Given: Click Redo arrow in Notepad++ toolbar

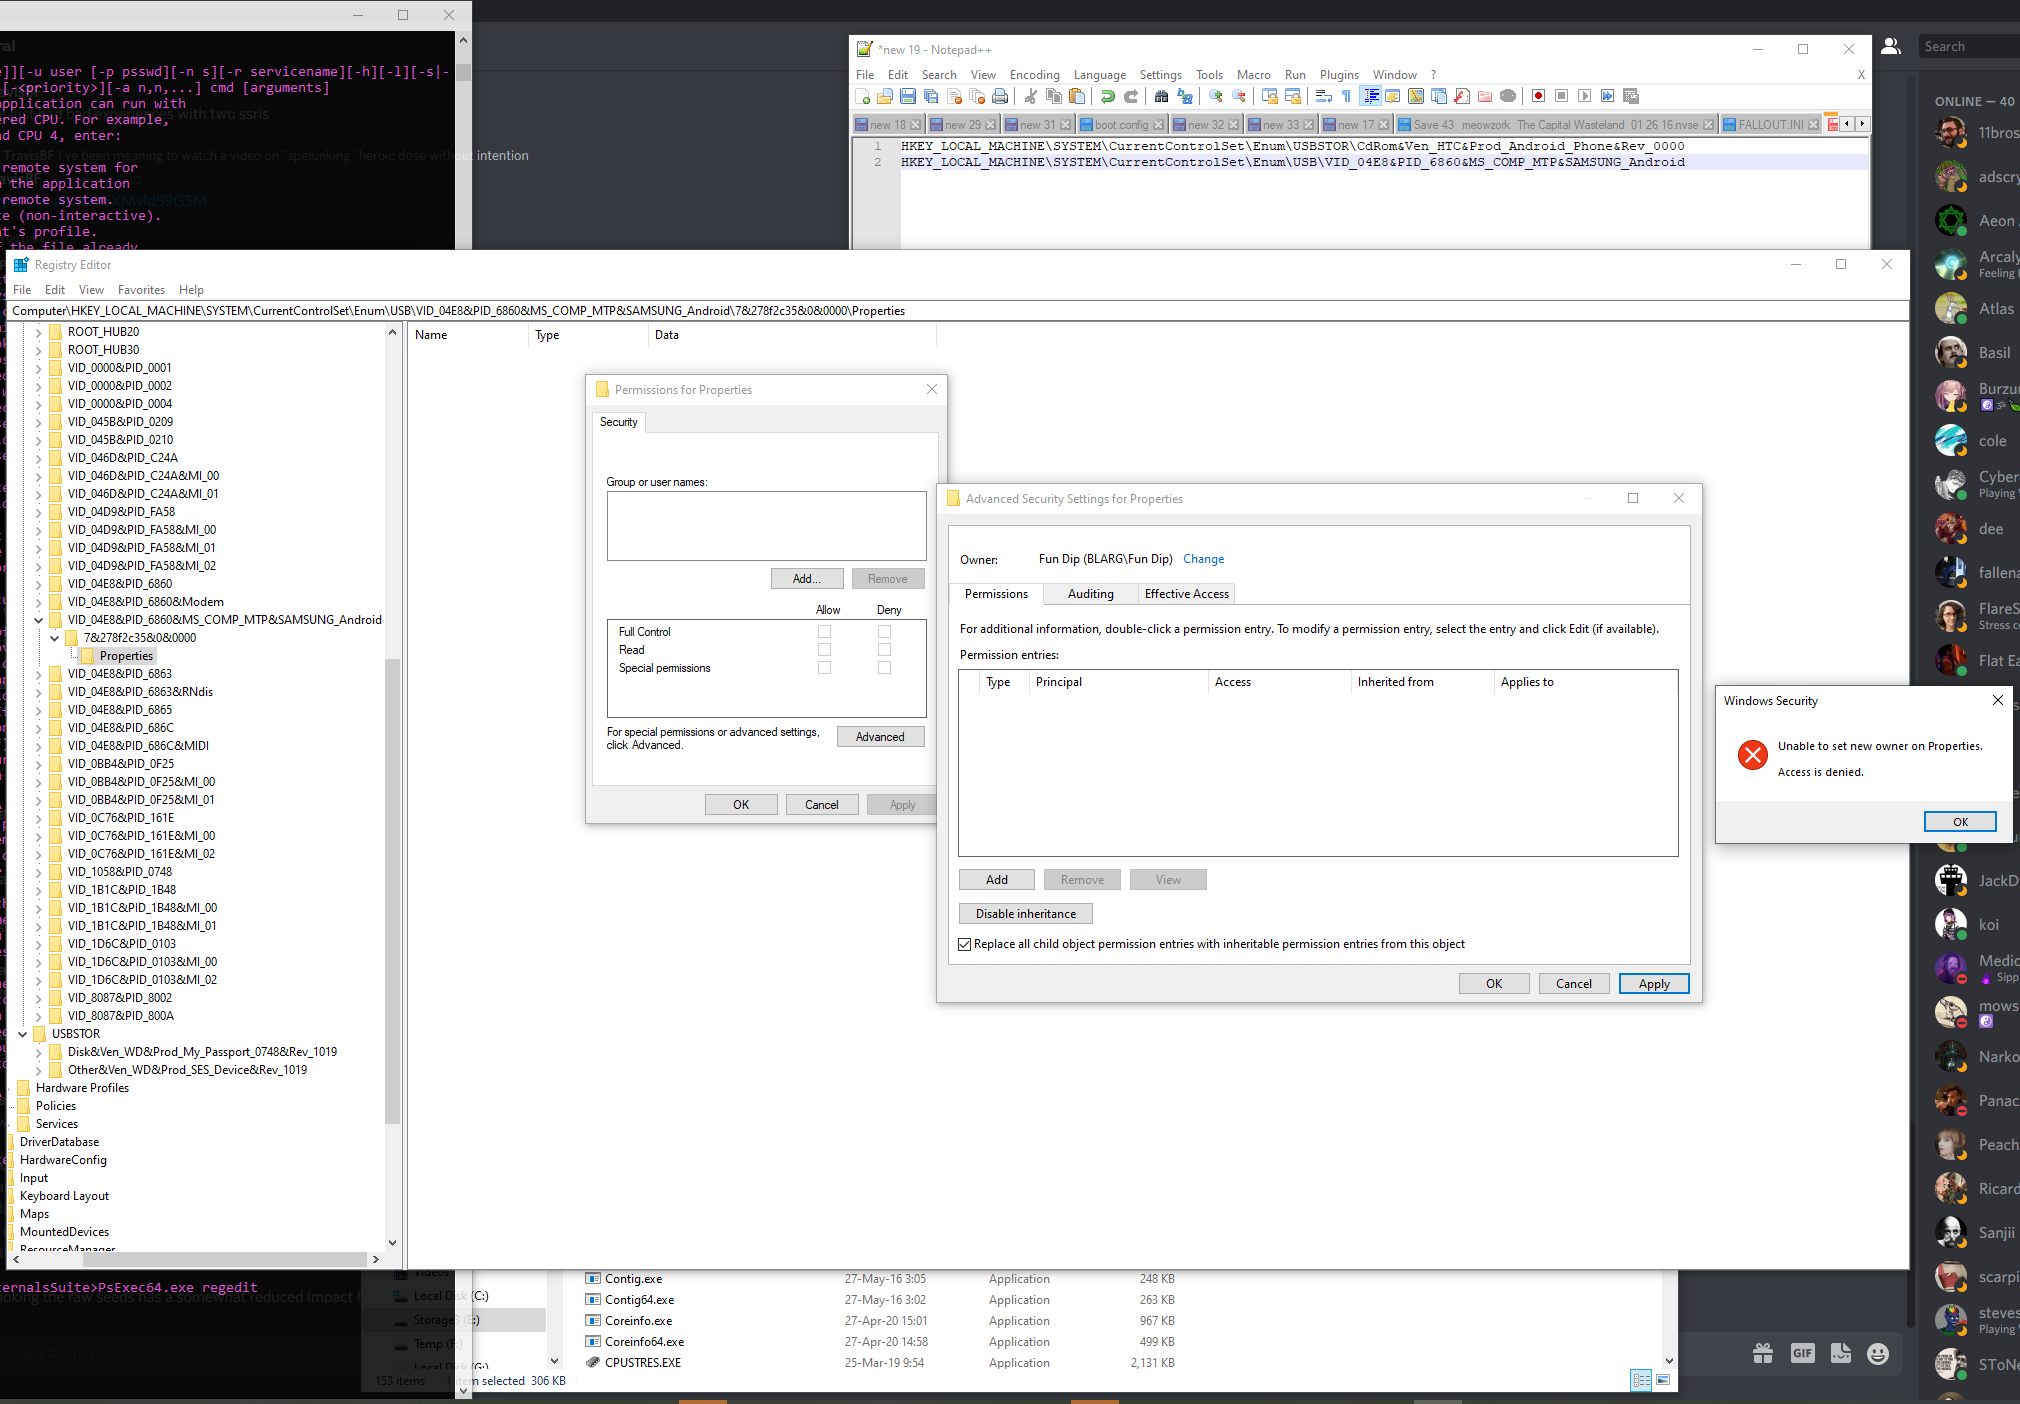Looking at the screenshot, I should pos(1131,96).
